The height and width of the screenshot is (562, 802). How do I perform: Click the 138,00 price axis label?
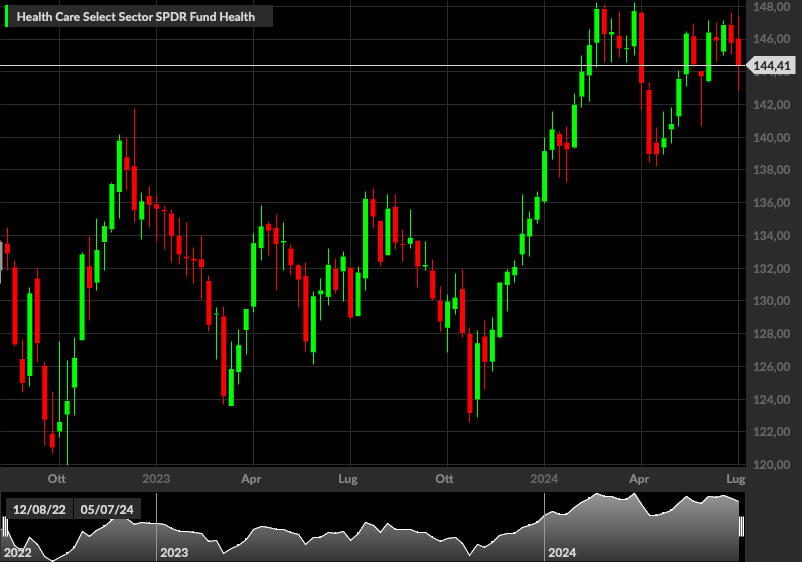(771, 170)
